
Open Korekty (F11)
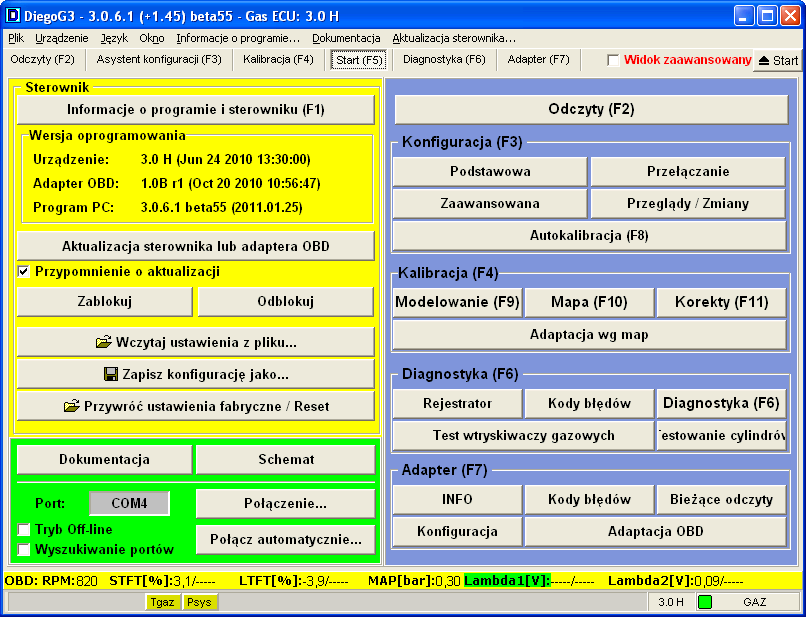coord(721,302)
